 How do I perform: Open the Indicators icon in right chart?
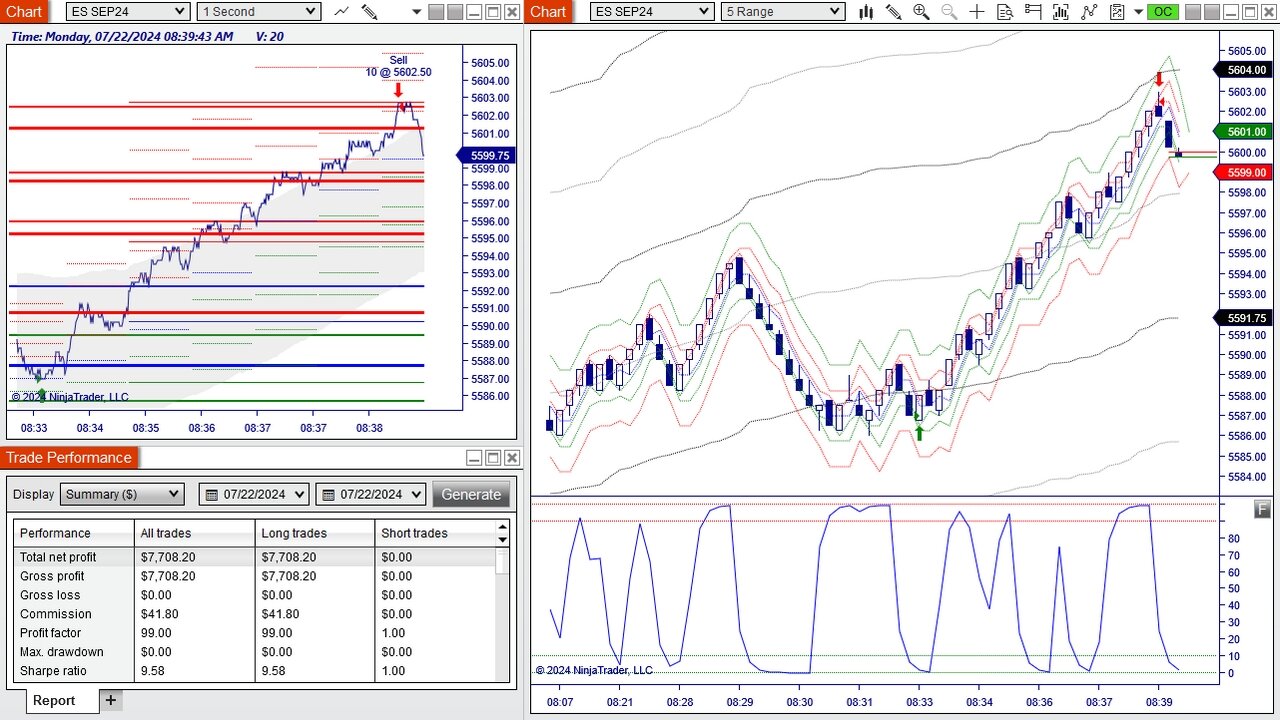(x=1061, y=12)
